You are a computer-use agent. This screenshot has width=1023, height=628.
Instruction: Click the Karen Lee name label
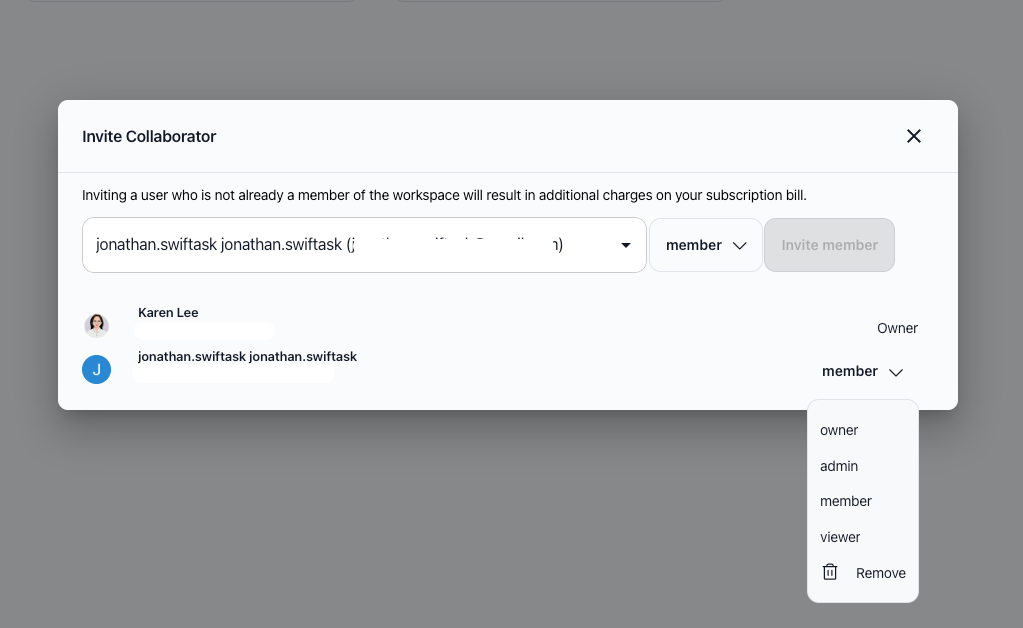168,312
